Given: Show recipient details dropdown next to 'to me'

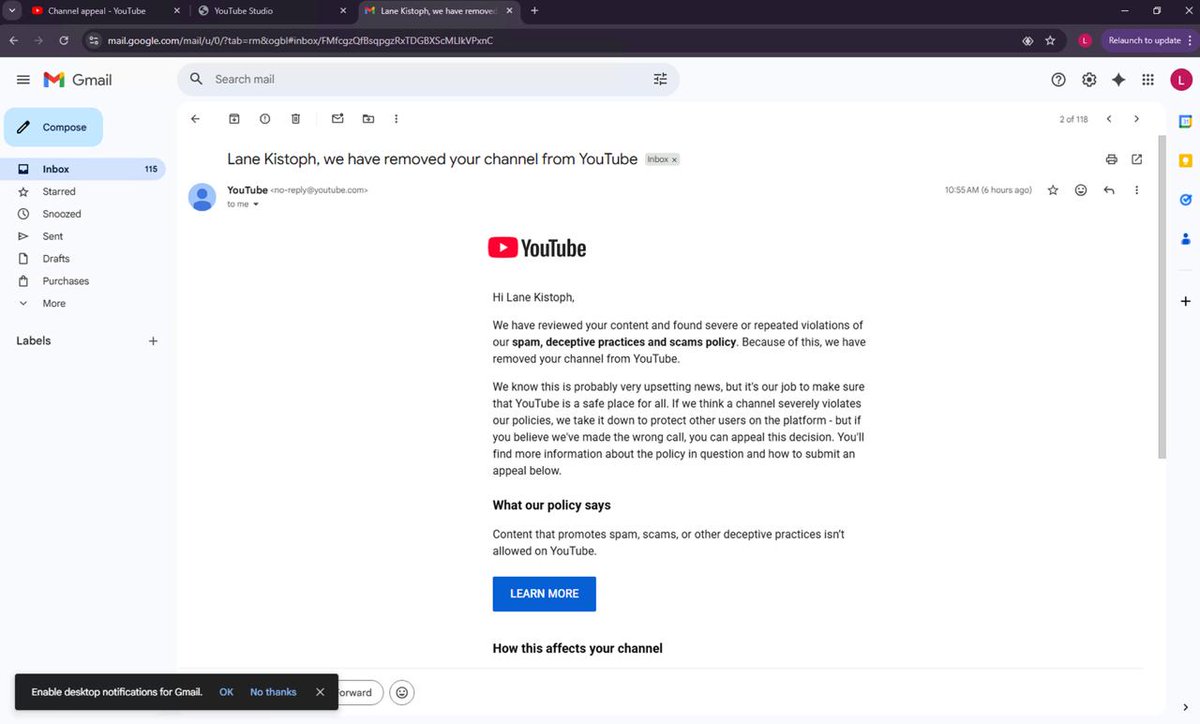Looking at the screenshot, I should 256,204.
